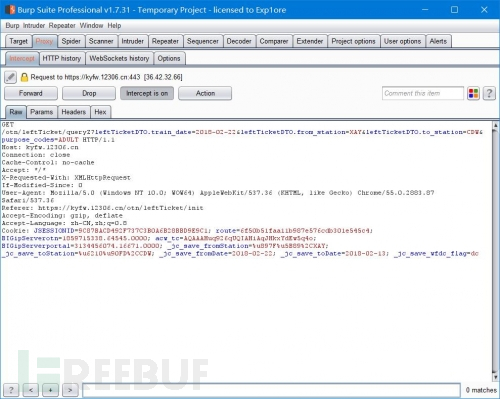
Task: Forward the intercepted request
Action: [x=31, y=93]
